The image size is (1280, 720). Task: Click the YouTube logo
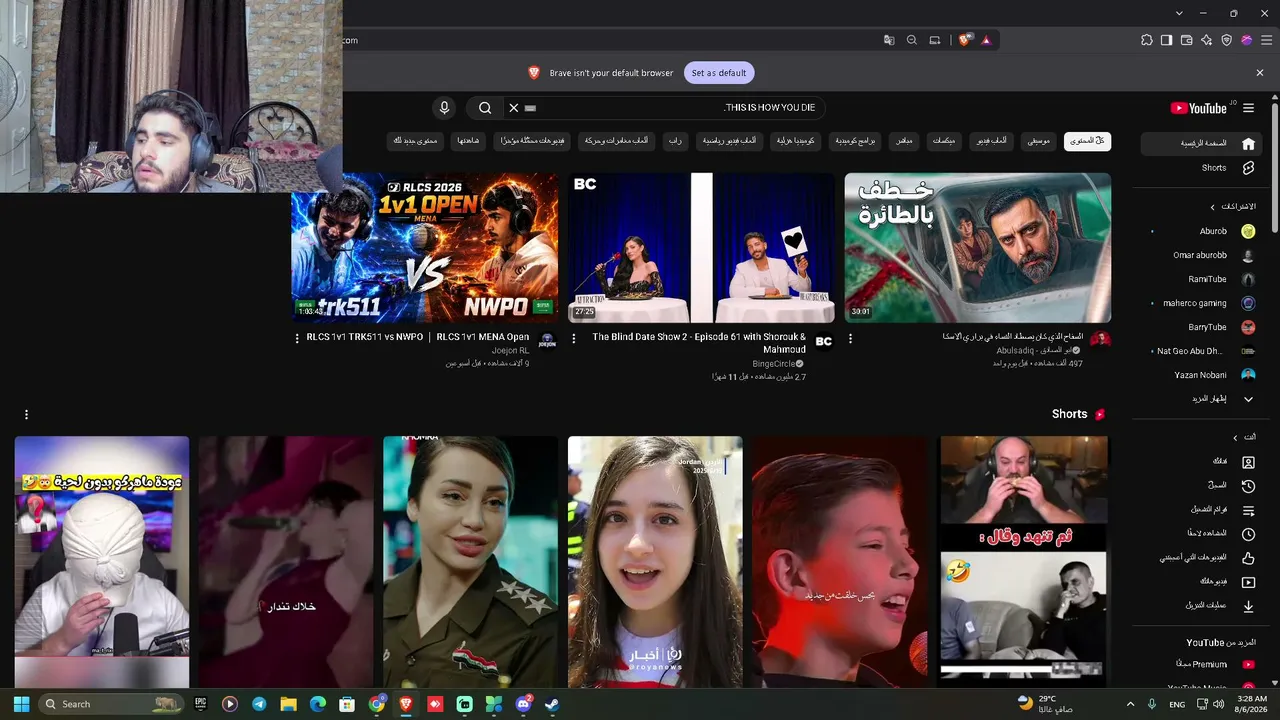tap(1199, 108)
